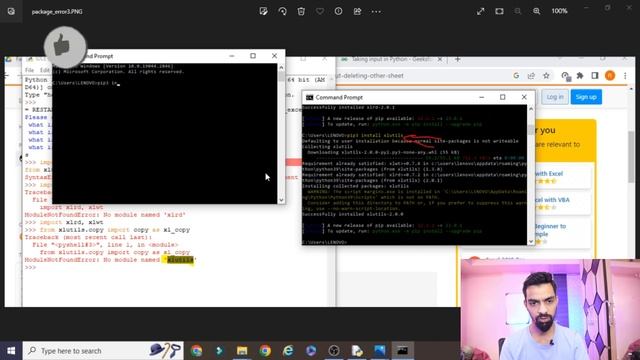Click the Photos app icon beside filename

tap(11, 11)
